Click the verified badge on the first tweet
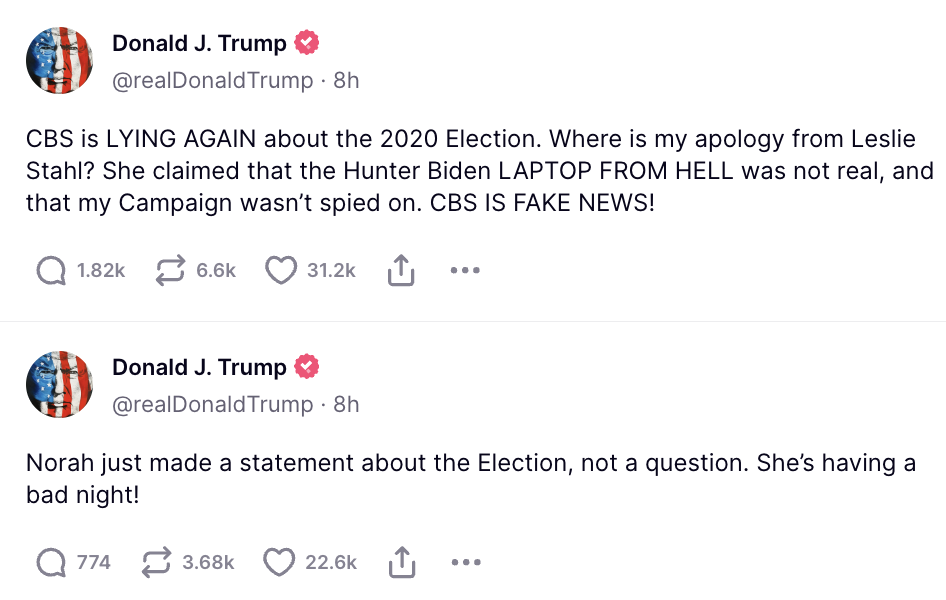The width and height of the screenshot is (946, 600). (306, 42)
